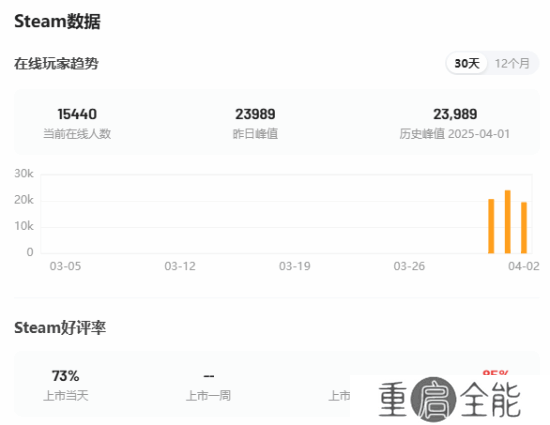This screenshot has height=425, width=550.
Task: Click the 23,989 历史峰值 figure
Action: coord(455,114)
